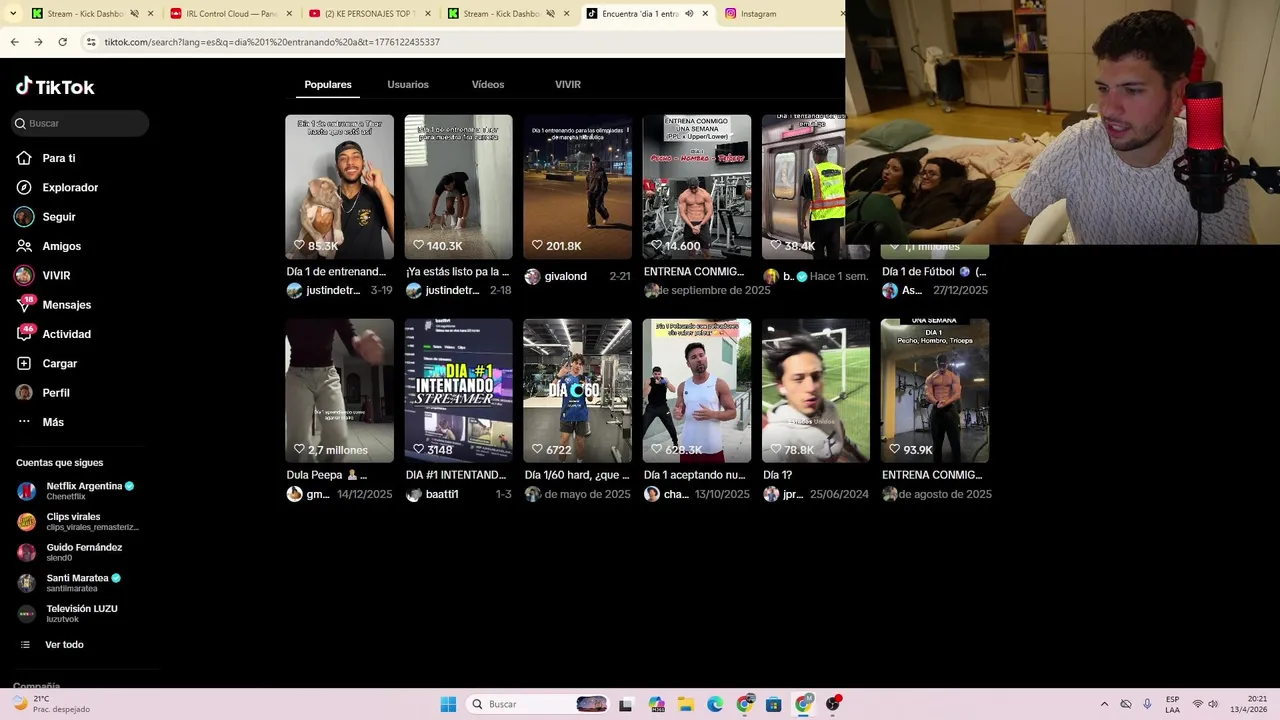Open VIVIR live from sidebar
This screenshot has height=720, width=1280.
pos(44,275)
